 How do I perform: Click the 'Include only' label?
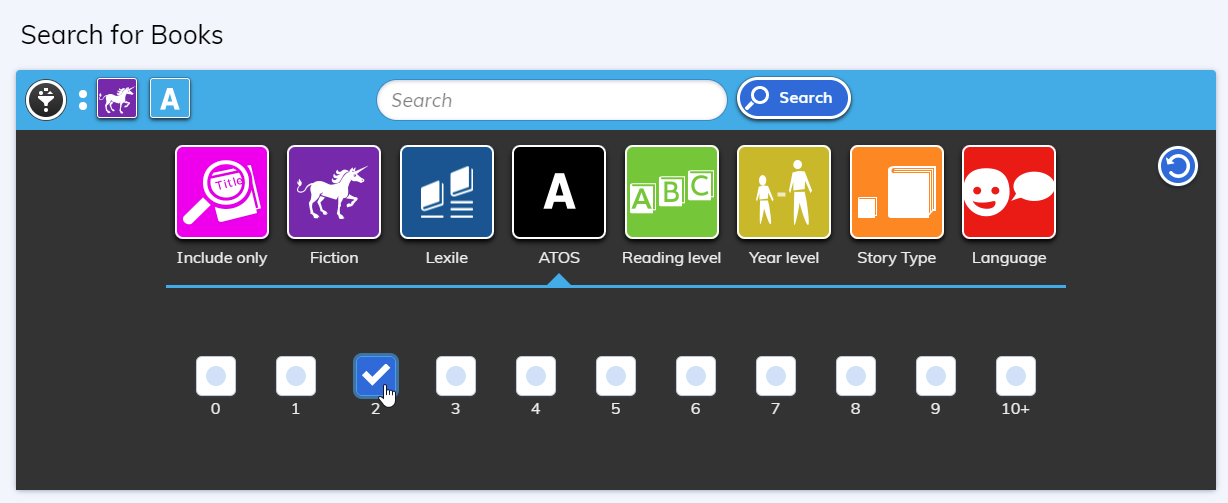(x=222, y=258)
